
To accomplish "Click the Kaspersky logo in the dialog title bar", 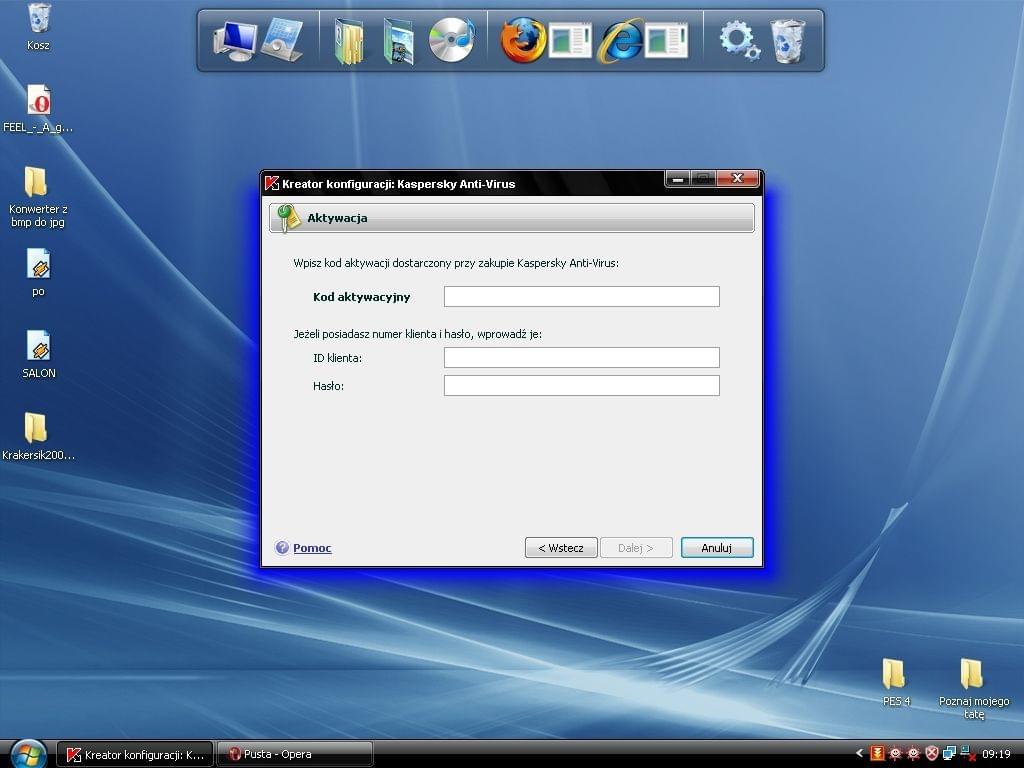I will [272, 184].
